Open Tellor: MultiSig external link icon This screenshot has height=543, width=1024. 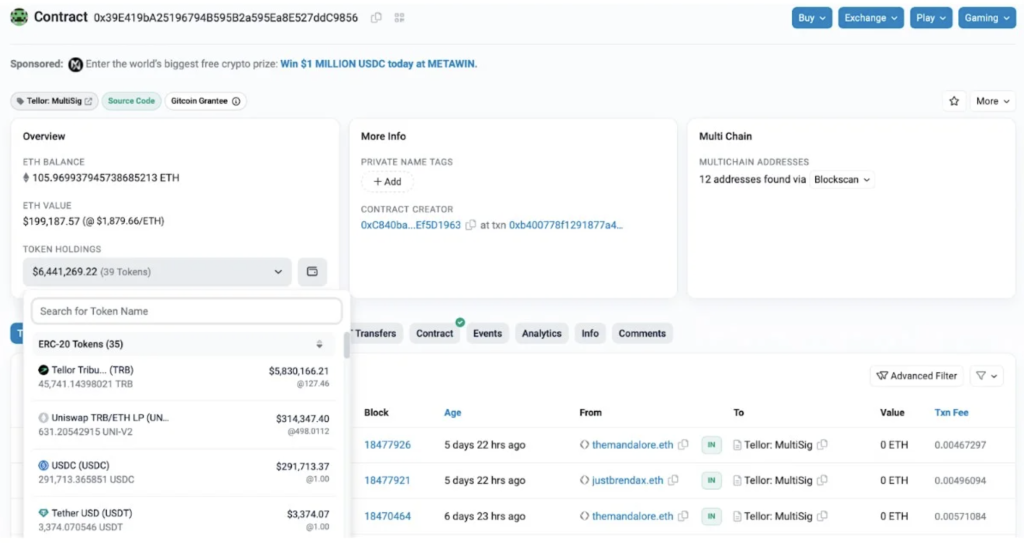(88, 101)
